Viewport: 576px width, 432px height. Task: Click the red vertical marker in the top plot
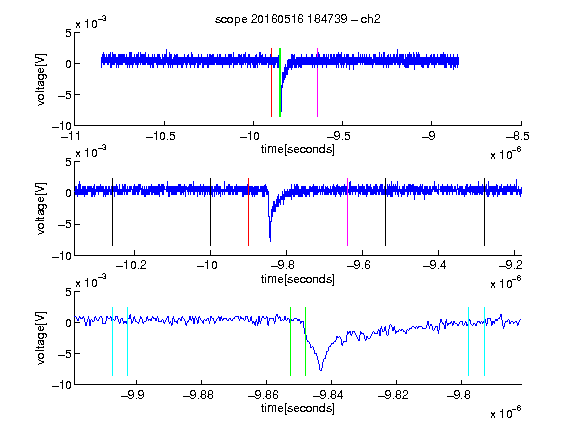click(x=271, y=82)
